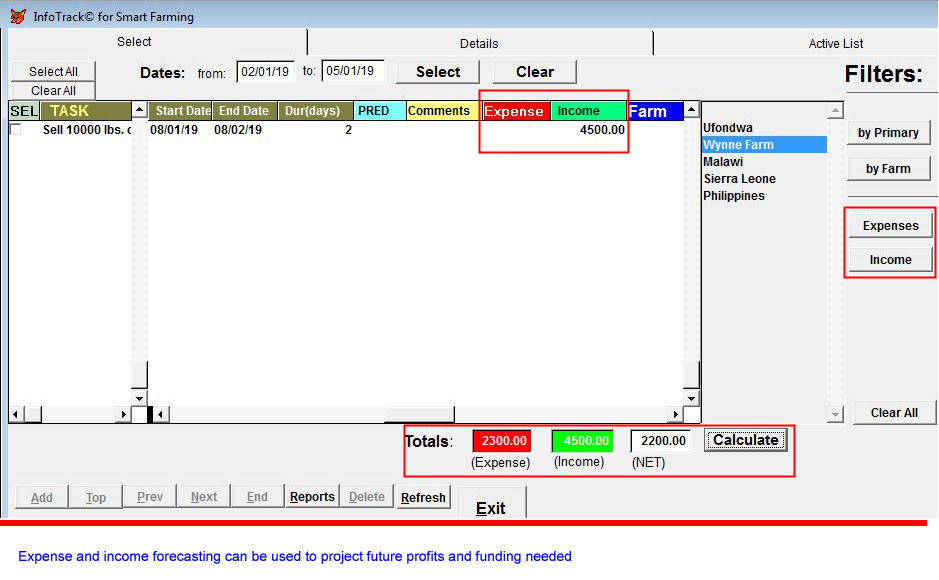Click the Calculate totals button

745,440
